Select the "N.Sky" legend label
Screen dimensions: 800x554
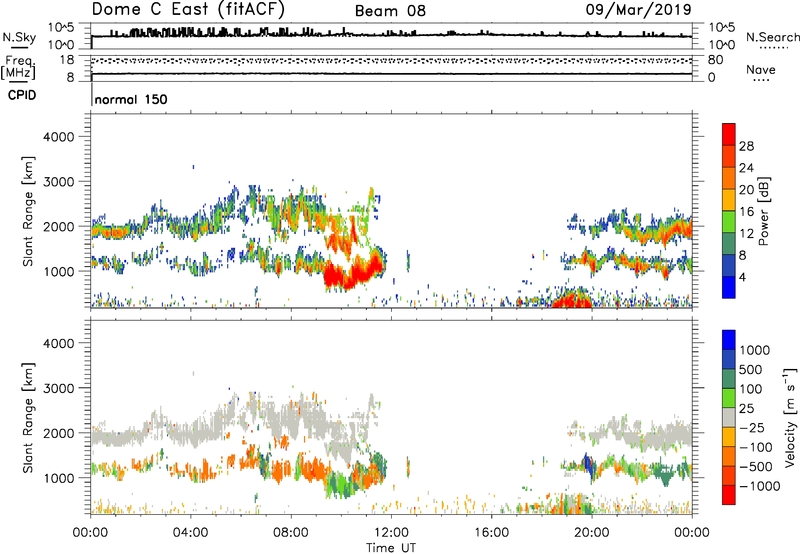pyautogui.click(x=19, y=37)
